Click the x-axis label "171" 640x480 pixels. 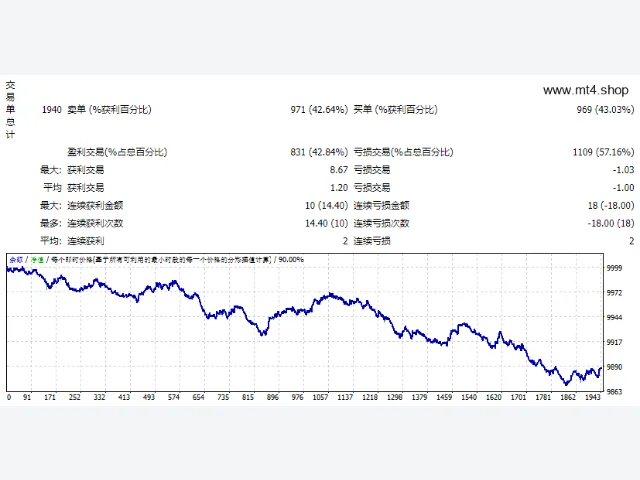click(x=50, y=397)
